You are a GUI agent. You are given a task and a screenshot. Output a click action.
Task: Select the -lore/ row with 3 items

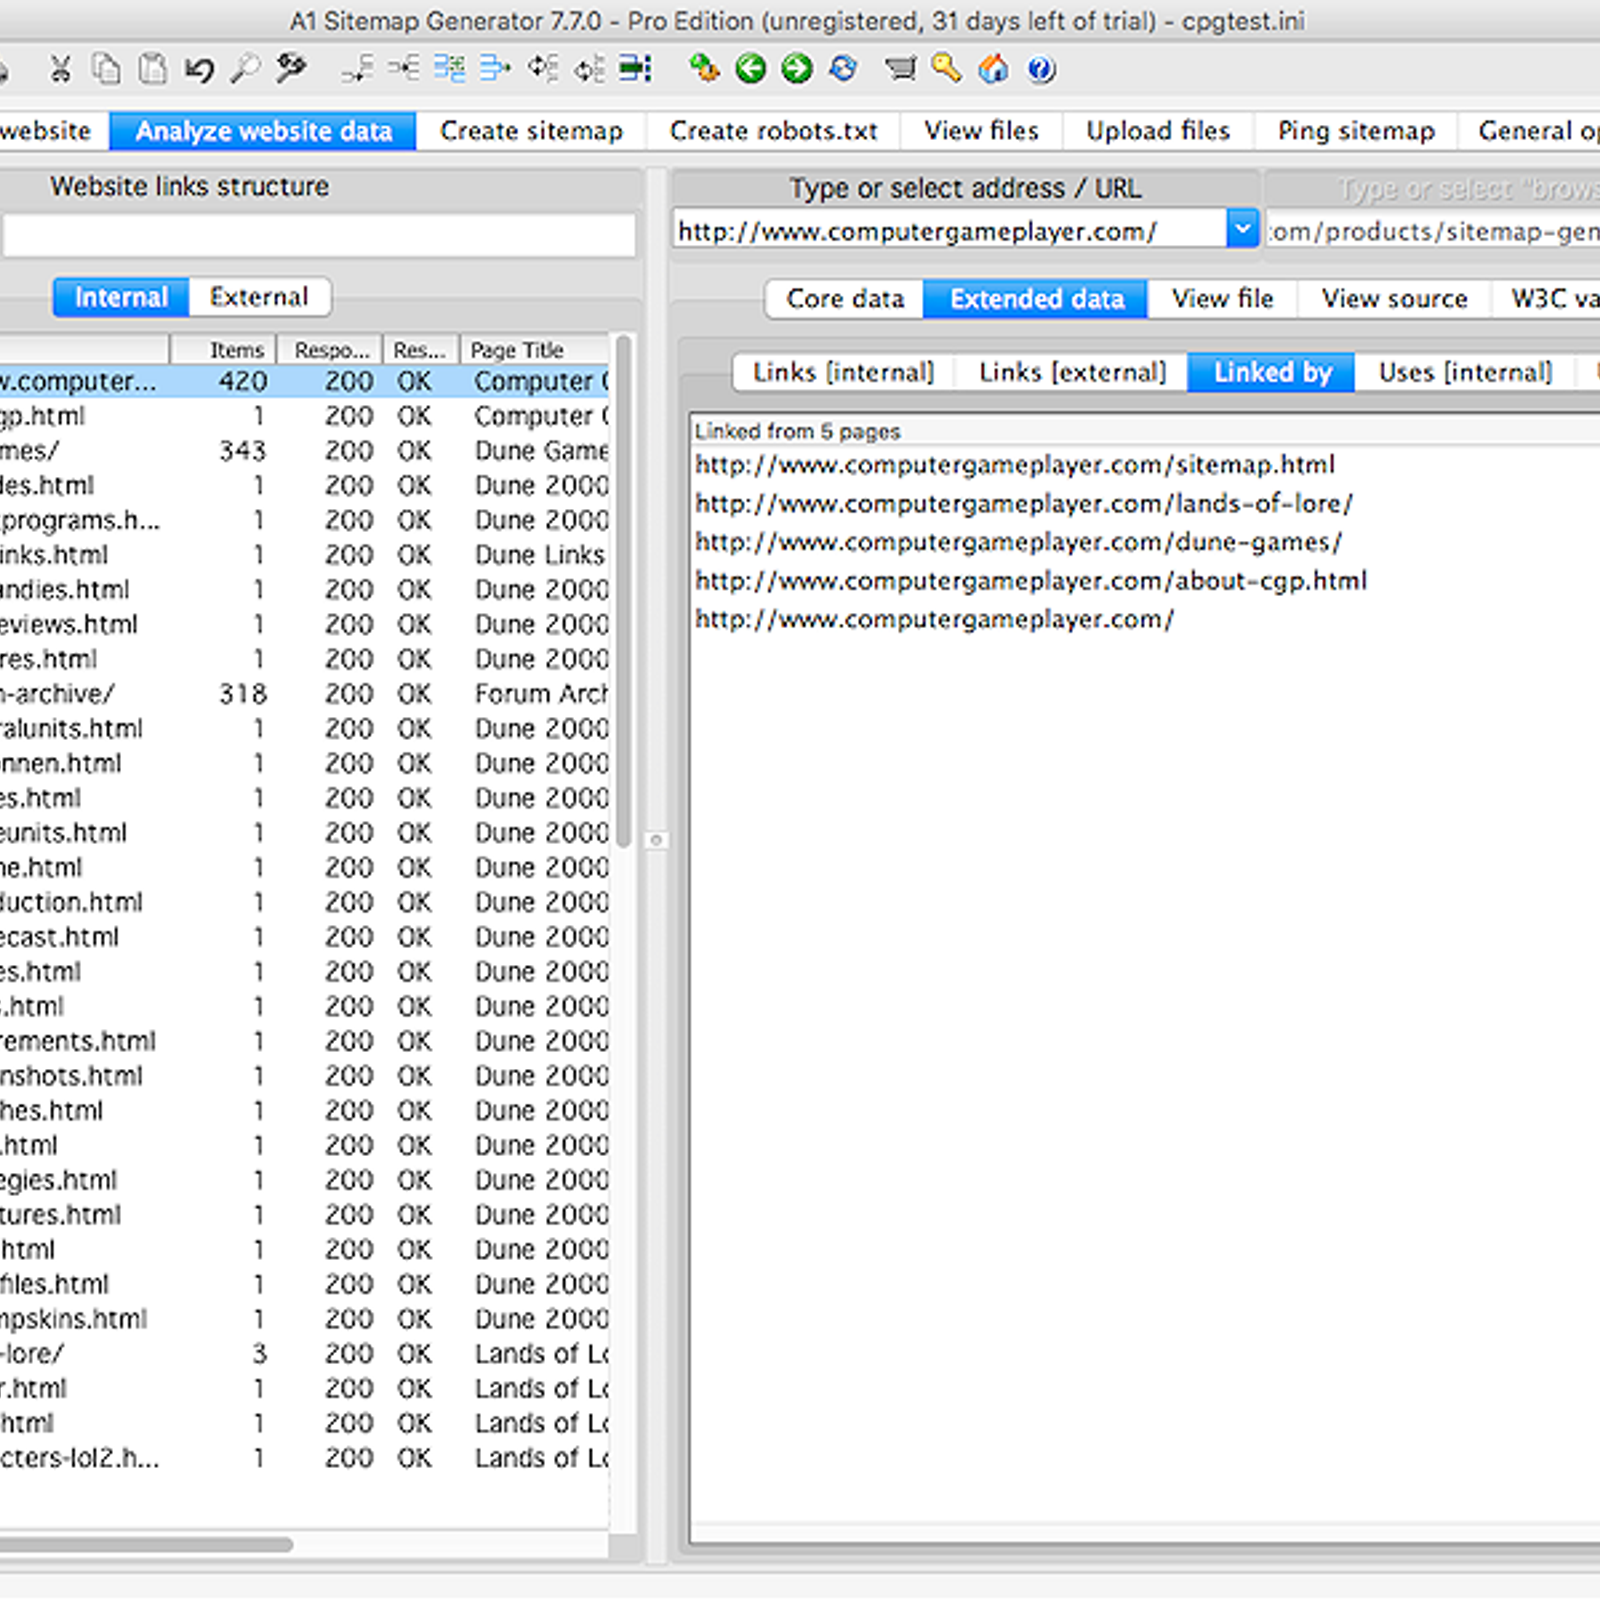point(304,1354)
